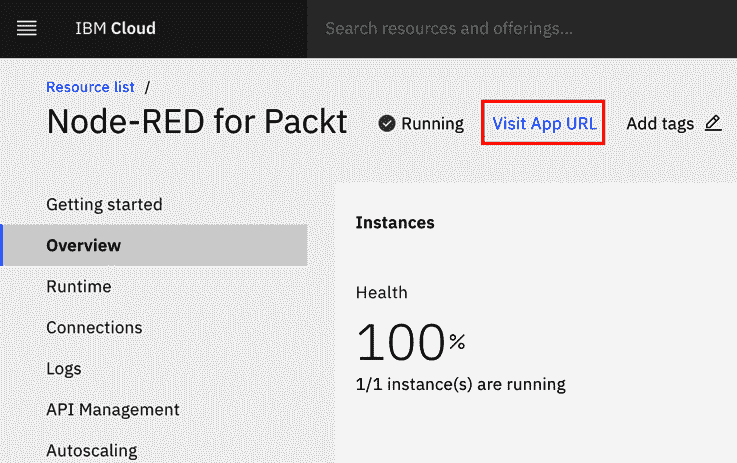Open the Resource list breadcrumb link
737x463 pixels.
tap(90, 87)
